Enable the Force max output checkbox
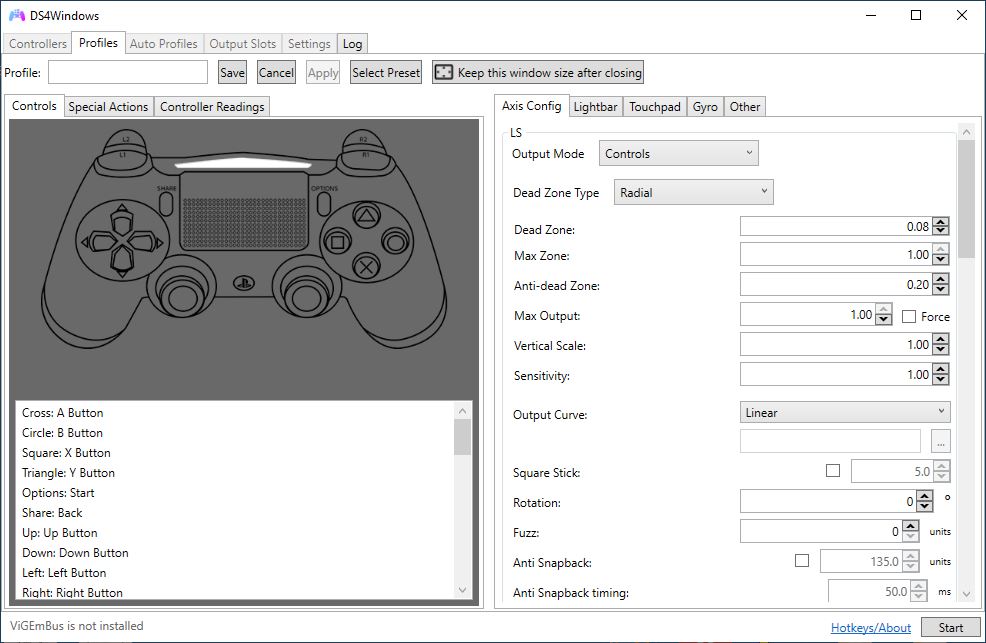This screenshot has width=986, height=643. (908, 317)
